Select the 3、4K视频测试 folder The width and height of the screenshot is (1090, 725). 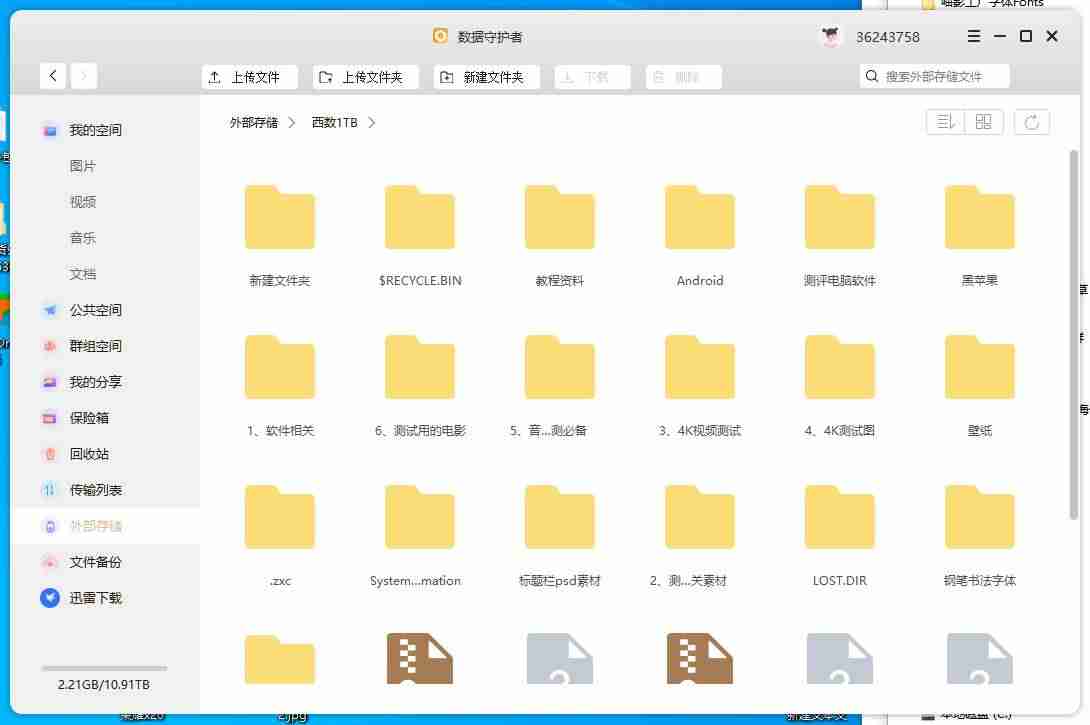coord(700,367)
